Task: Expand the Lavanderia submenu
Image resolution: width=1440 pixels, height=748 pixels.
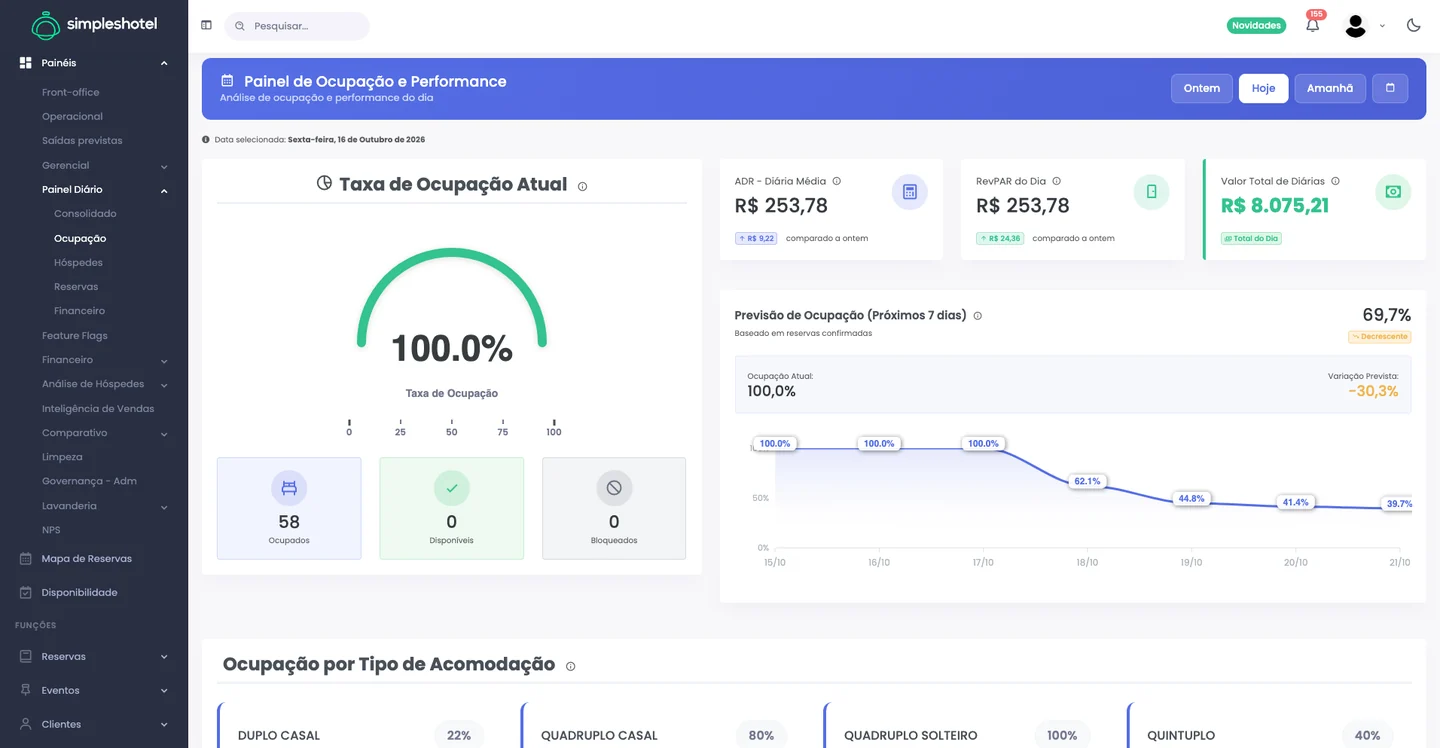Action: tap(164, 507)
